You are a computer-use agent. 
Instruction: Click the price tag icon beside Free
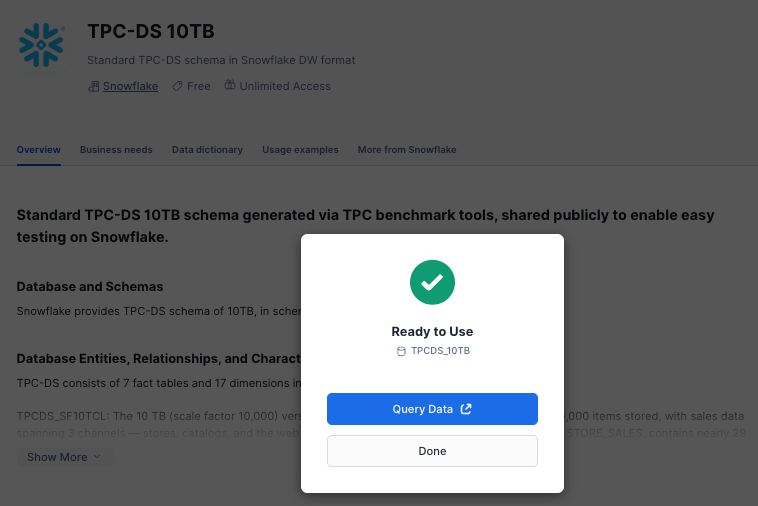[177, 86]
